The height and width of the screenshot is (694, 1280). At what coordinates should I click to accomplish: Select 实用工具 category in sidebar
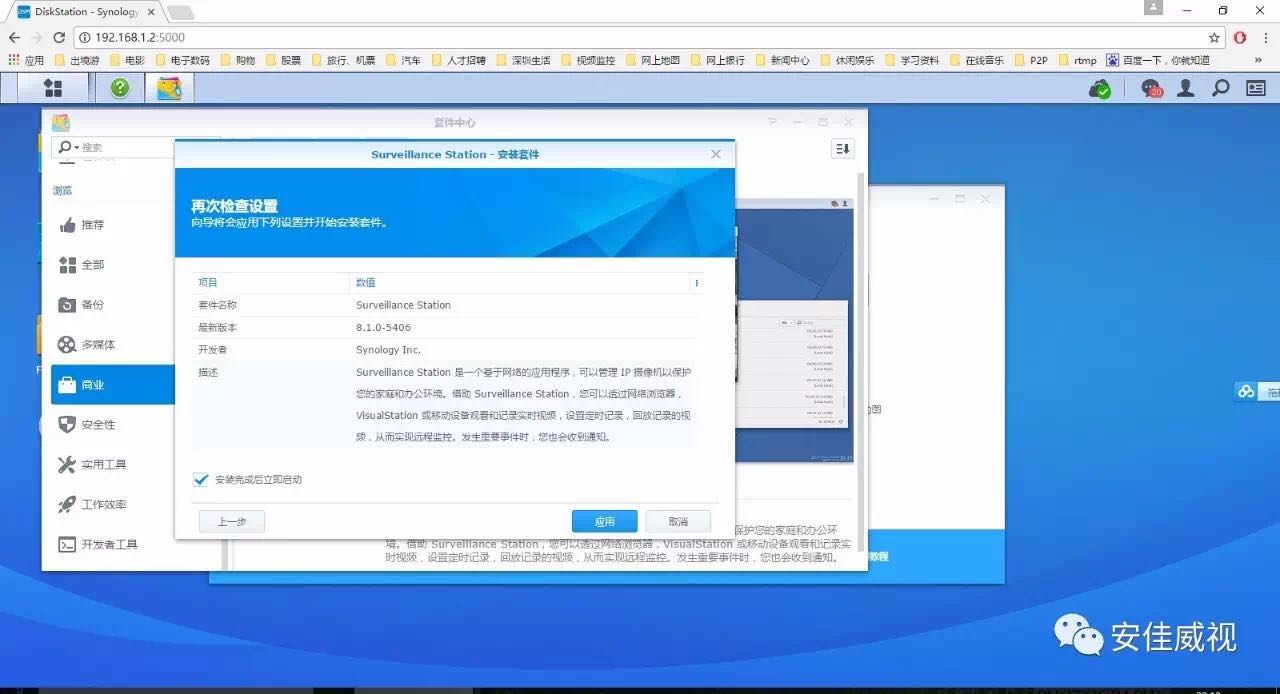coord(103,465)
